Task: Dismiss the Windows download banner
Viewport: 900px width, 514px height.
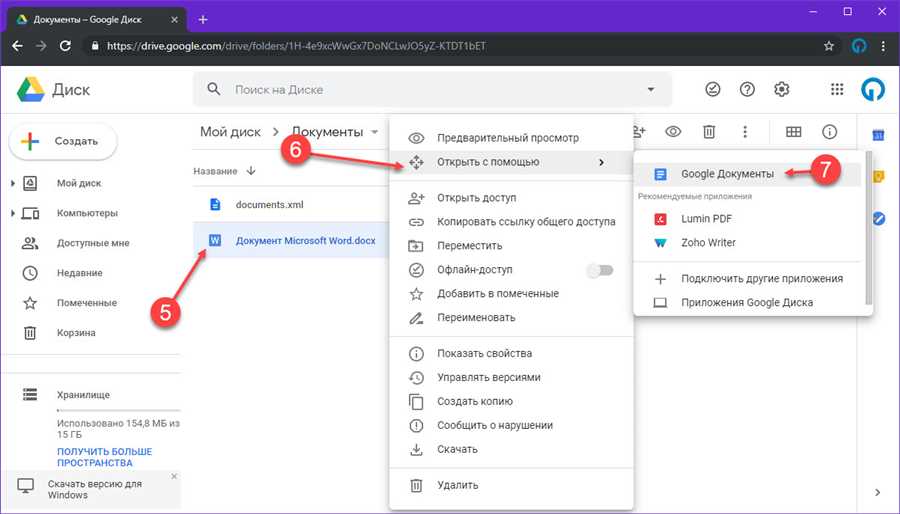Action: tap(174, 477)
